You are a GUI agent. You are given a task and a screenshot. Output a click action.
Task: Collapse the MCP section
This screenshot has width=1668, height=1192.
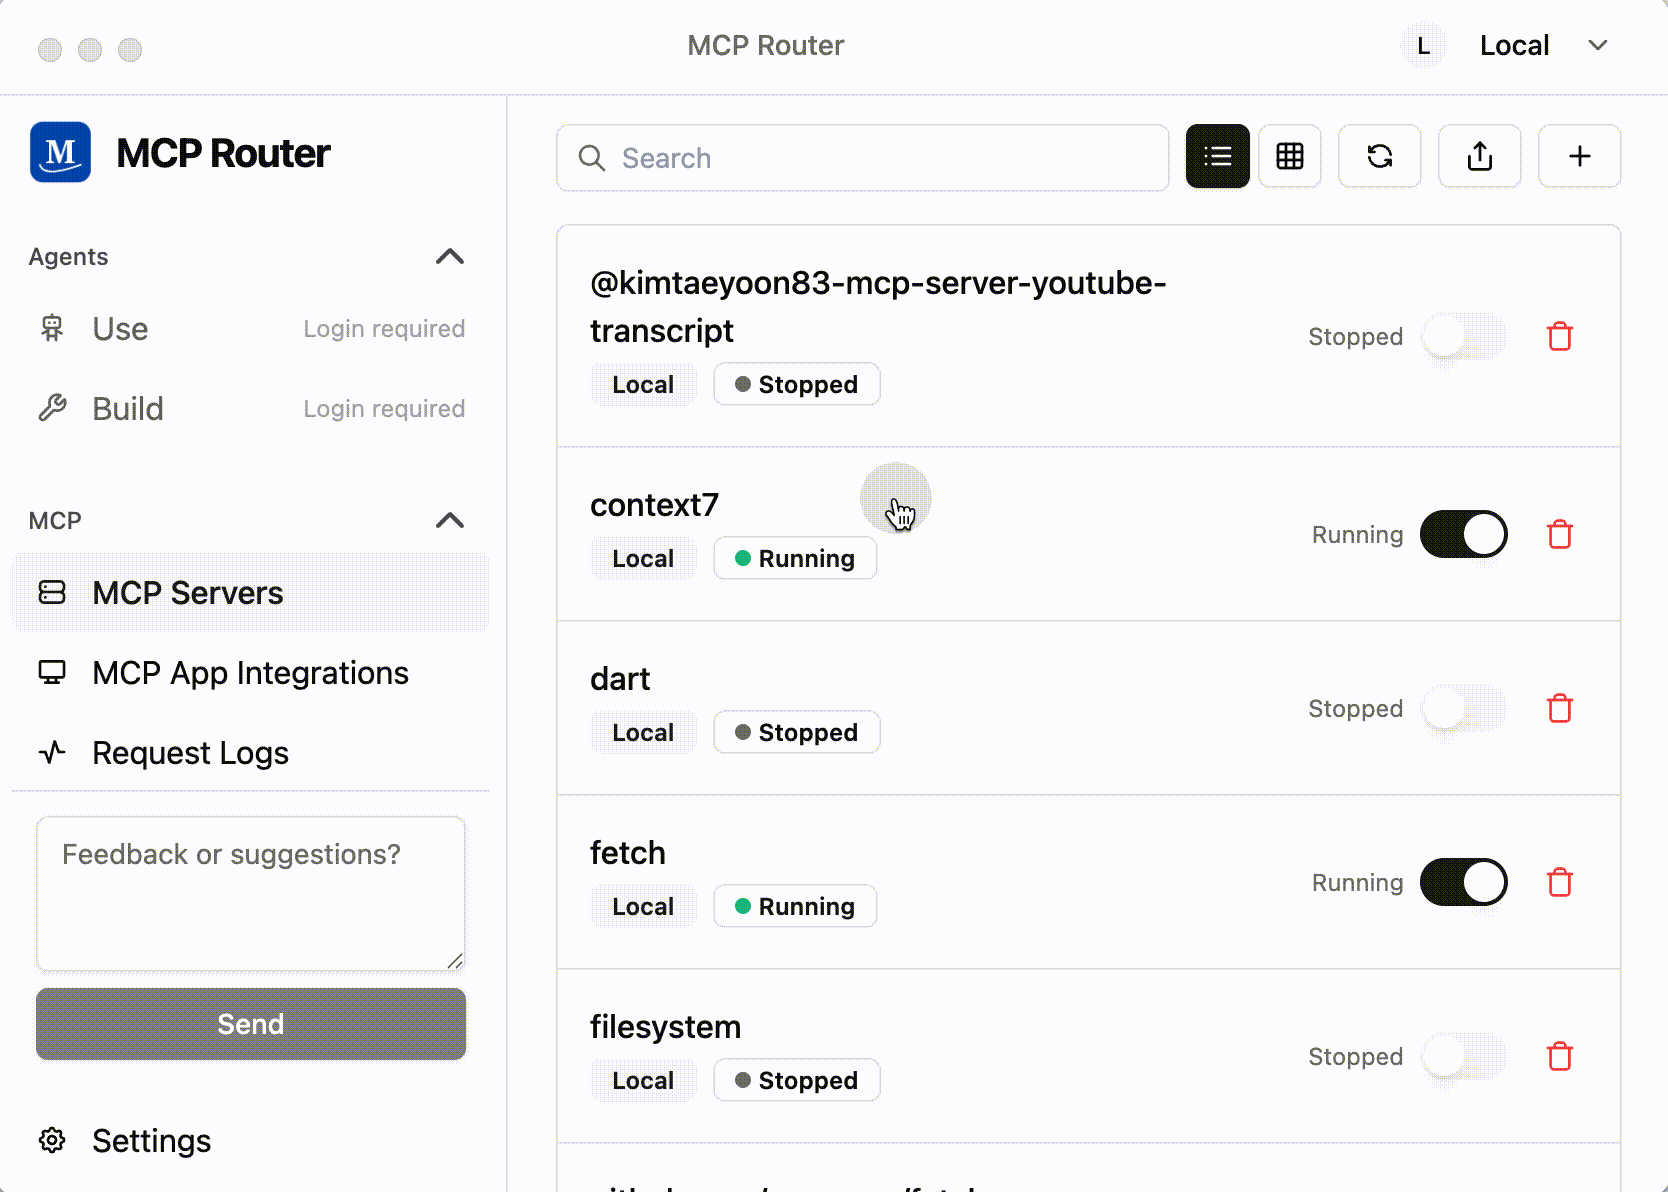coord(450,521)
